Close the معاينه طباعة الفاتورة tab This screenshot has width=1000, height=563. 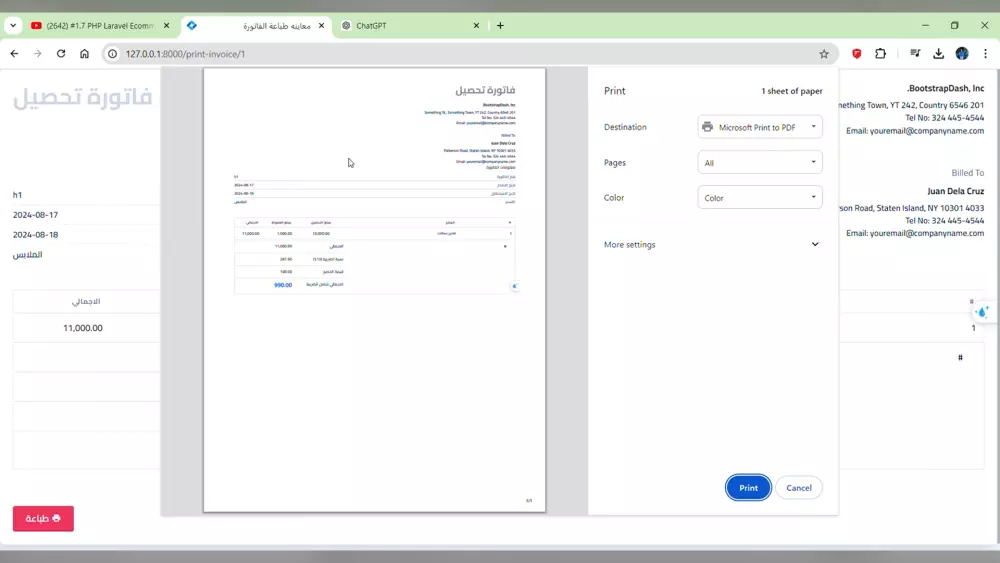click(321, 26)
